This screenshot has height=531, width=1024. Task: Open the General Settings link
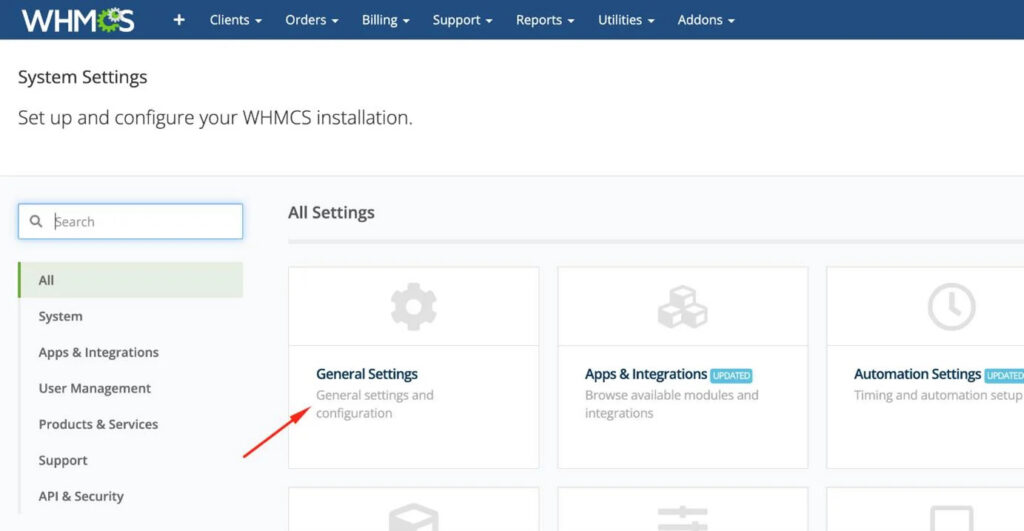pos(367,374)
